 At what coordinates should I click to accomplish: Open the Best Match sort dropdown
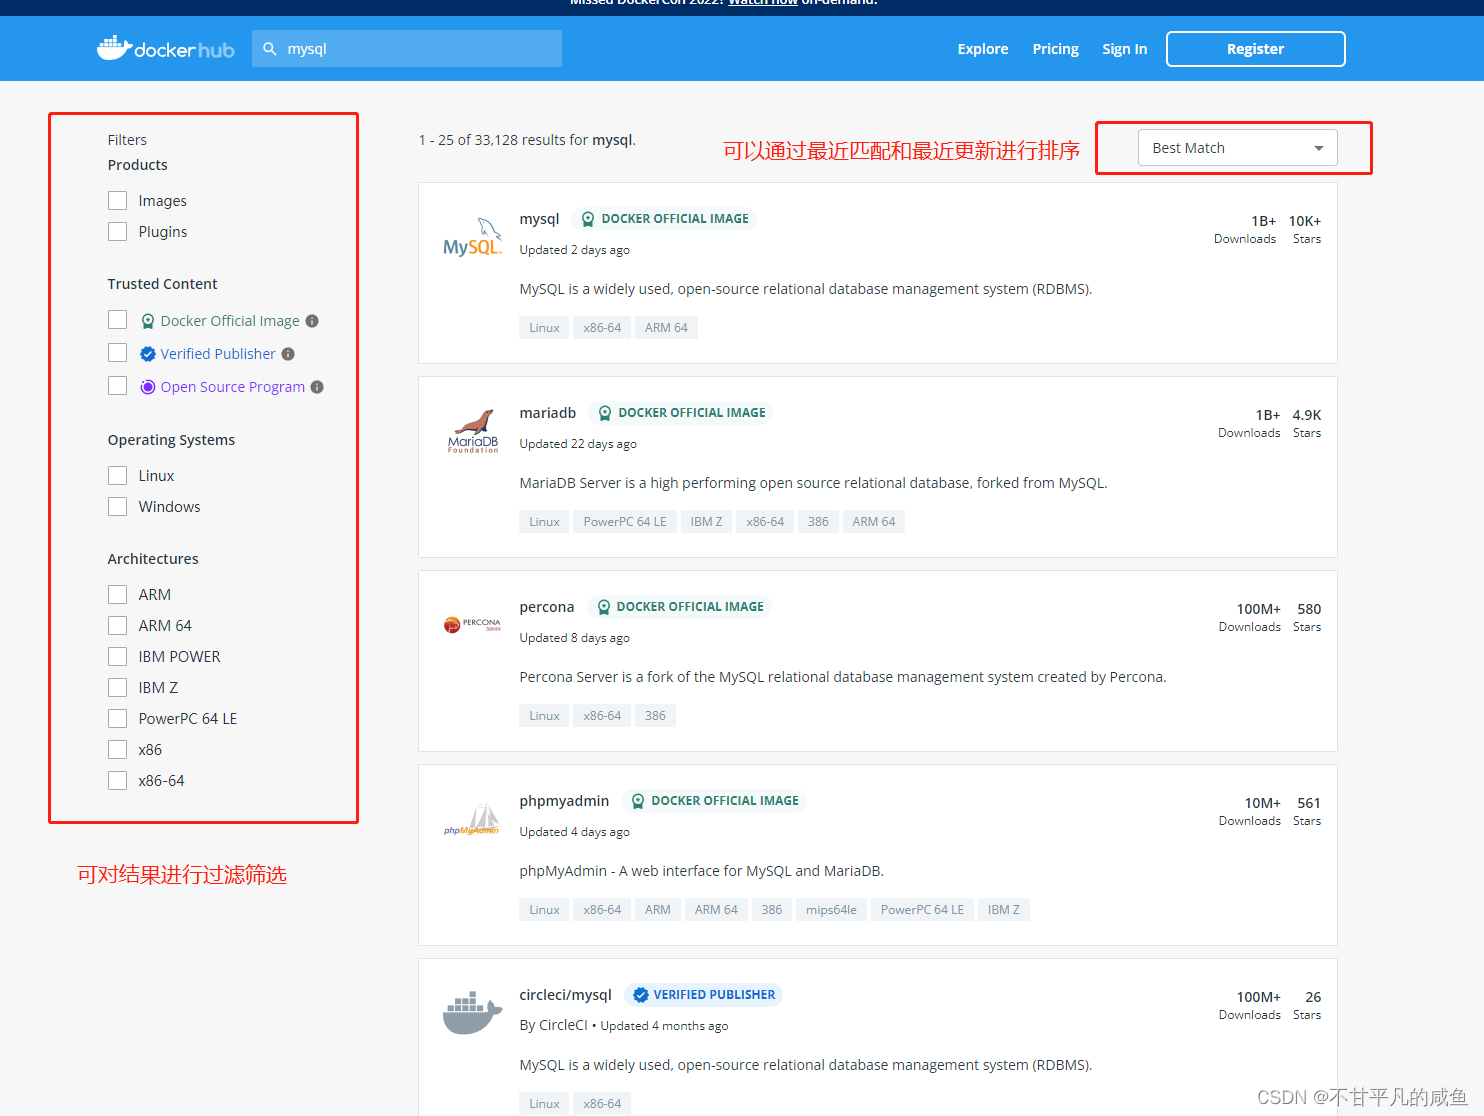[1237, 148]
